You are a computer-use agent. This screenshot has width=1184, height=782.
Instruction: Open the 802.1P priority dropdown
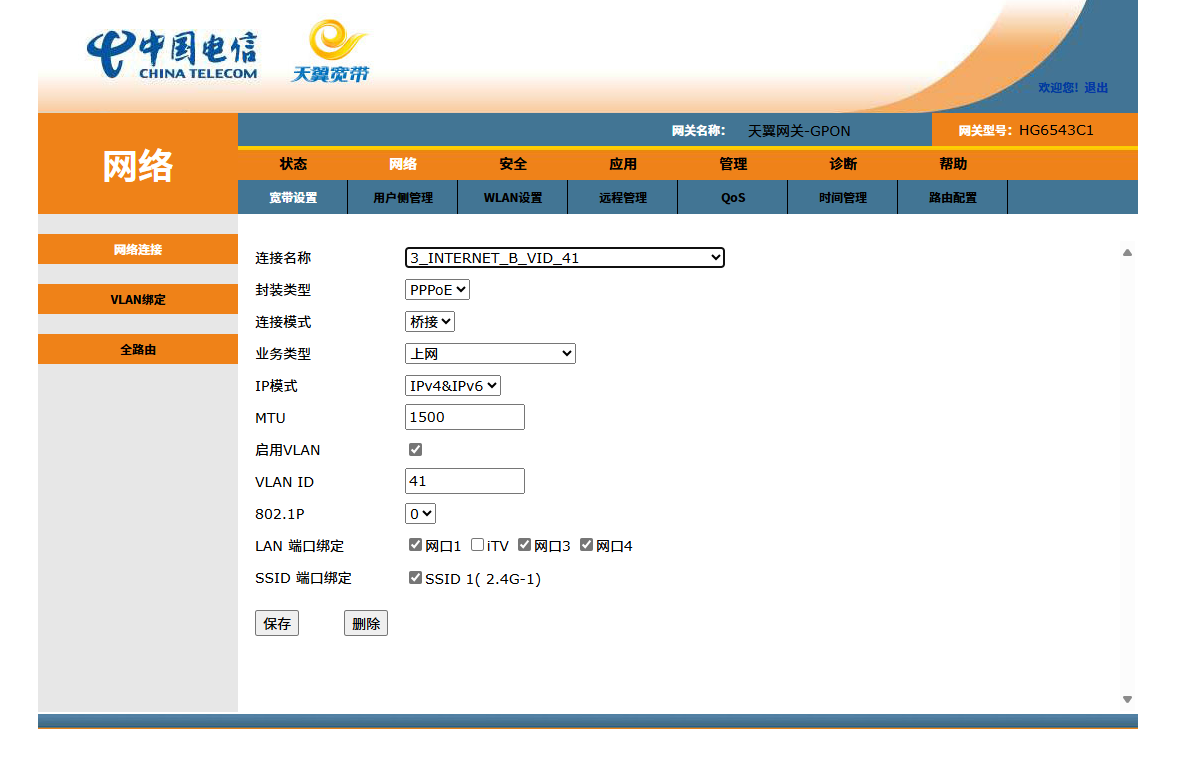click(x=420, y=514)
